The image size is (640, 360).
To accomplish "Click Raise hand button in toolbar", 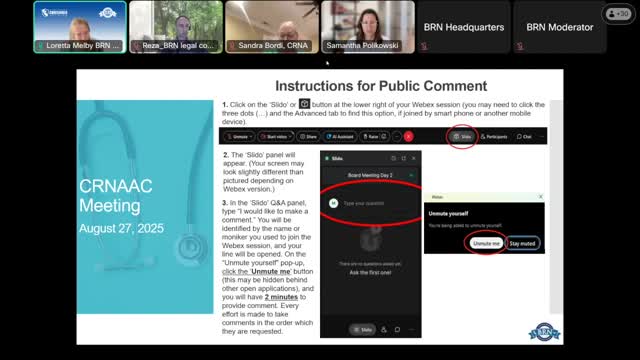I will [371, 137].
